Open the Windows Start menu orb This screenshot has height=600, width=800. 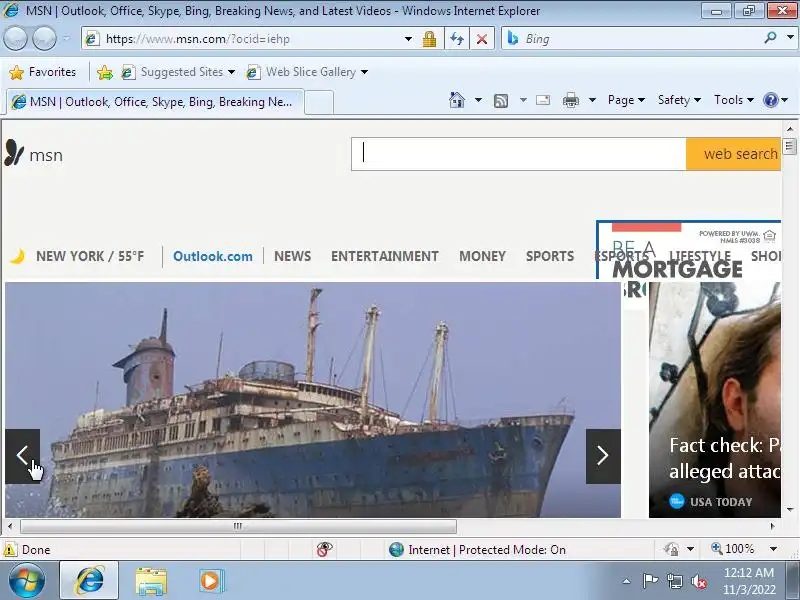point(27,580)
